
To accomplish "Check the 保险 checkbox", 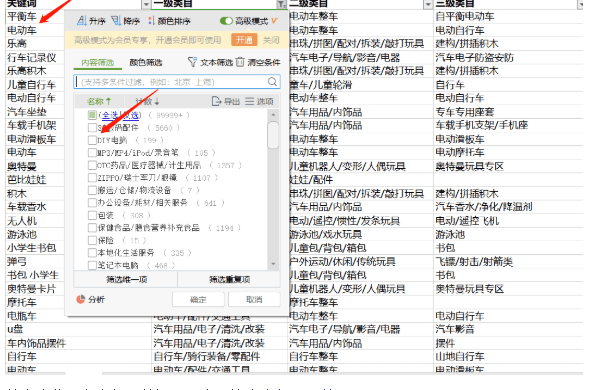I will 92,240.
